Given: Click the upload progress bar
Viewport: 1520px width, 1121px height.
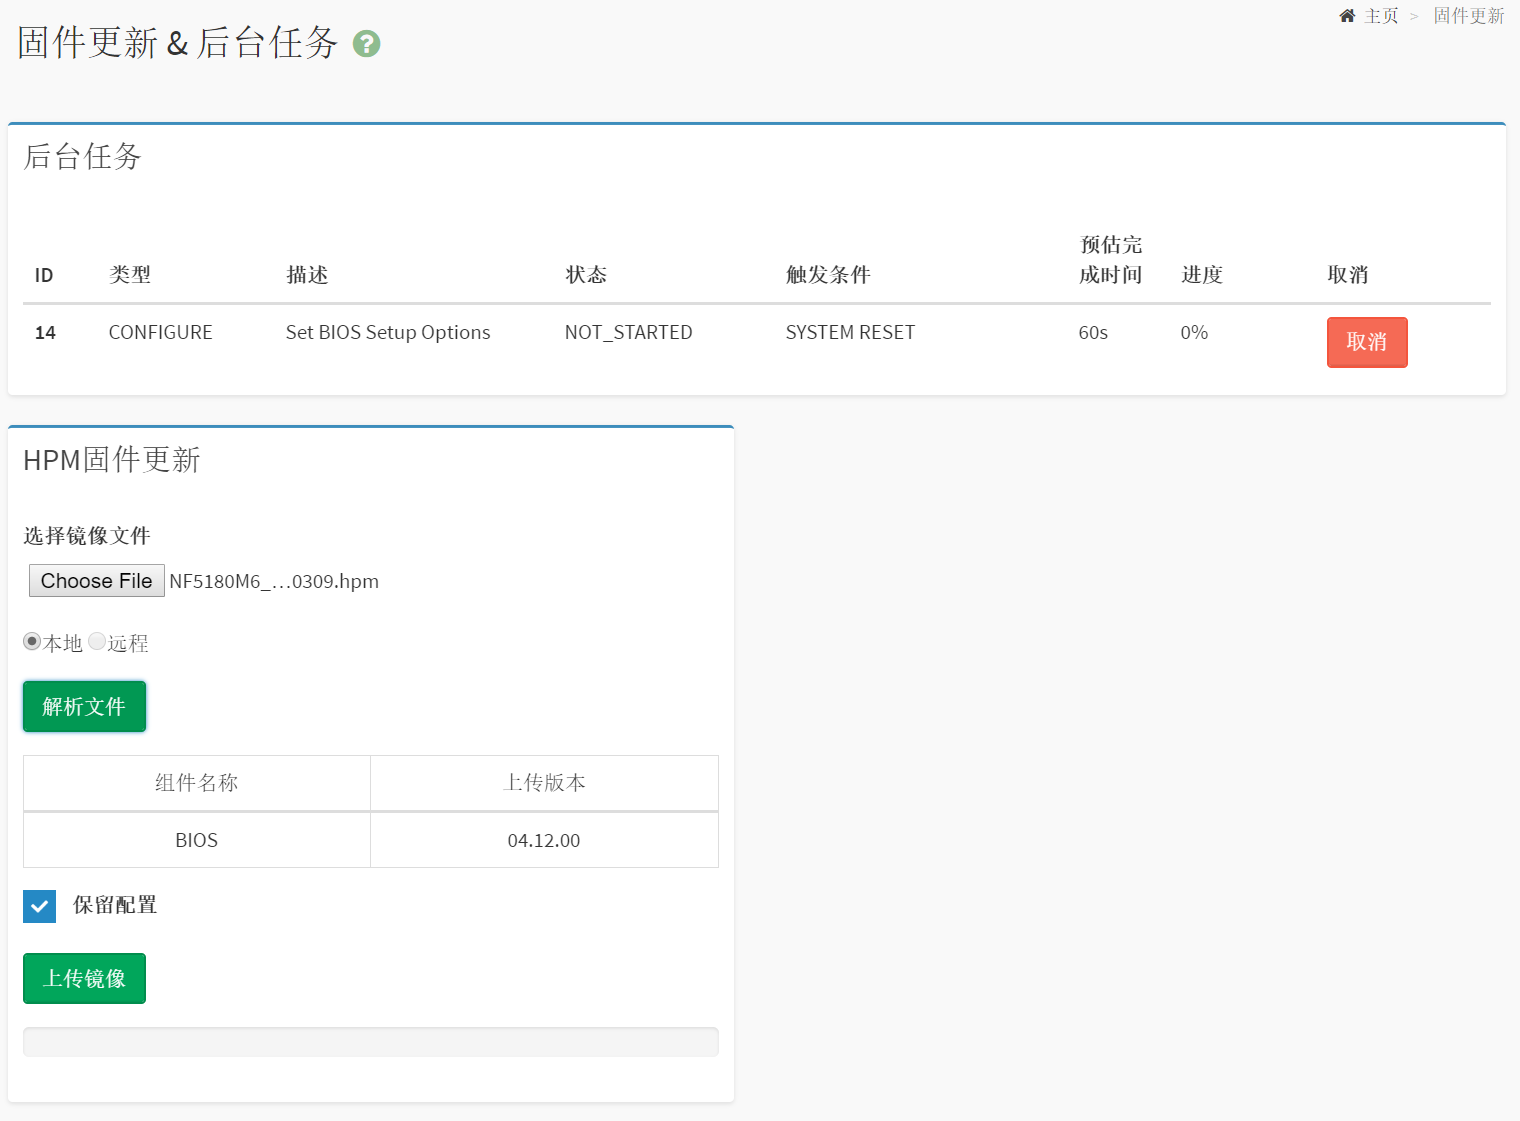Looking at the screenshot, I should tap(370, 1042).
